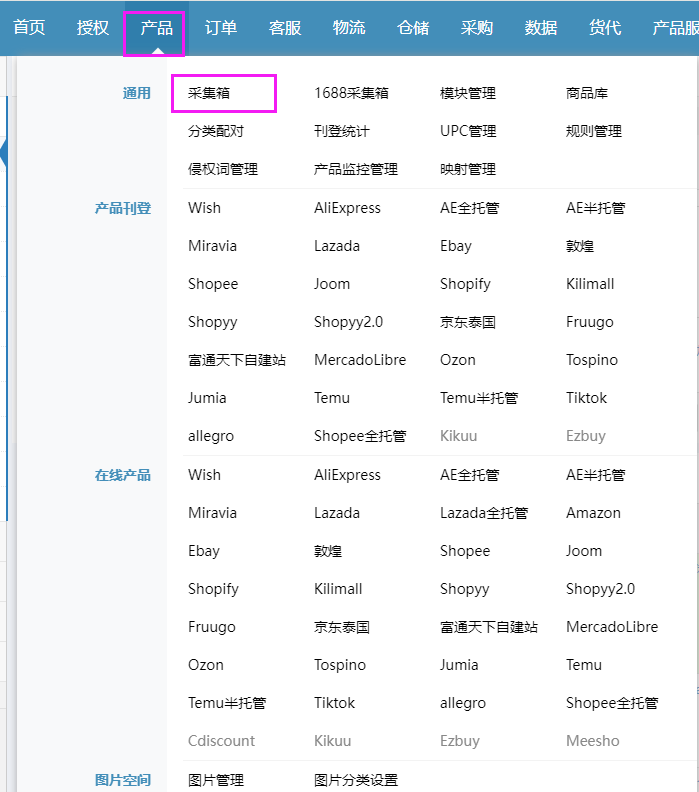The image size is (699, 792).
Task: Open Amazon under 在线产品
Action: click(593, 513)
